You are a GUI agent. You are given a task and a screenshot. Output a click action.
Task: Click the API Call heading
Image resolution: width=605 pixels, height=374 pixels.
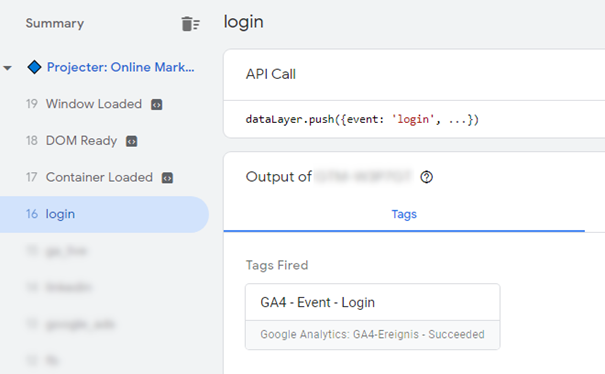(x=270, y=74)
